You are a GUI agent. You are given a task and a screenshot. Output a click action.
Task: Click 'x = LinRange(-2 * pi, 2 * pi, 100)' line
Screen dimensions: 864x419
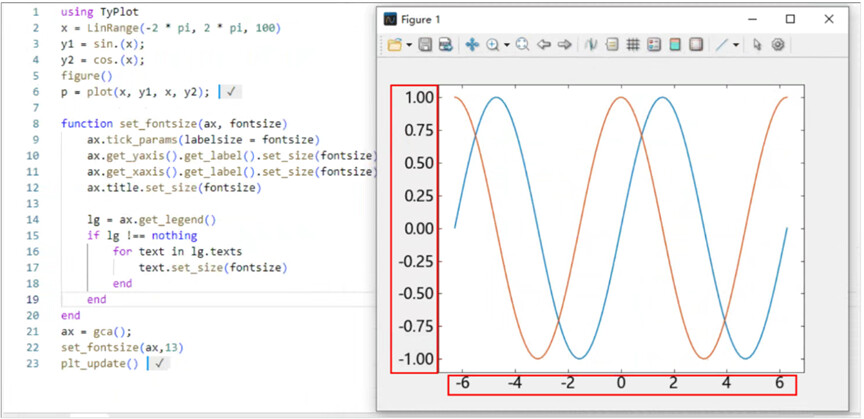pyautogui.click(x=171, y=28)
